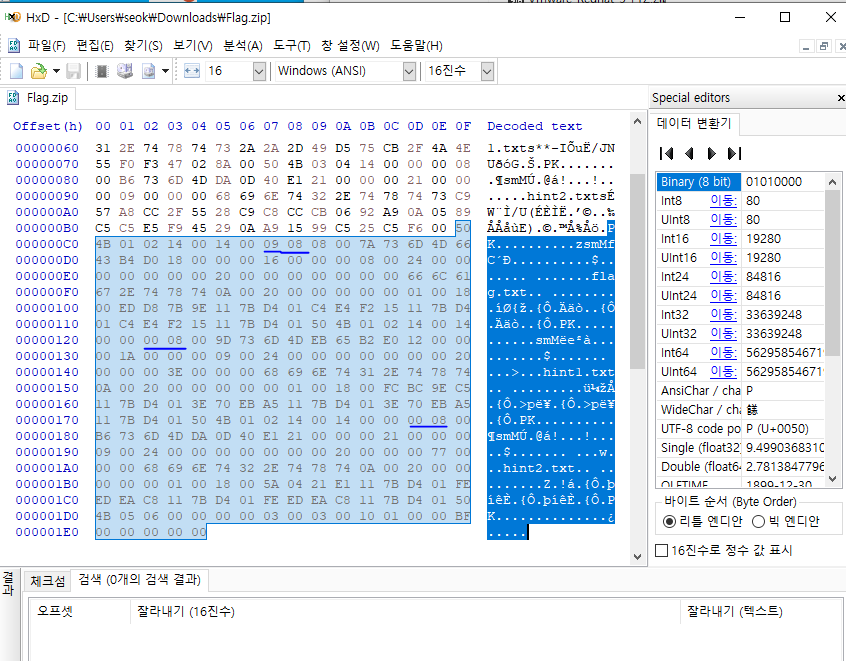Image resolution: width=846 pixels, height=661 pixels.
Task: Click the HxD document icon in menu bar
Action: coord(14,46)
